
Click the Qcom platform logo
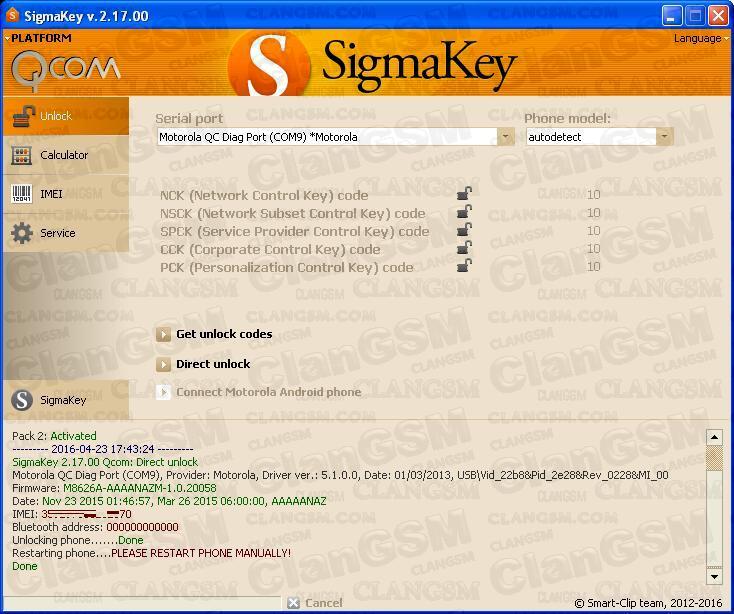[x=65, y=70]
